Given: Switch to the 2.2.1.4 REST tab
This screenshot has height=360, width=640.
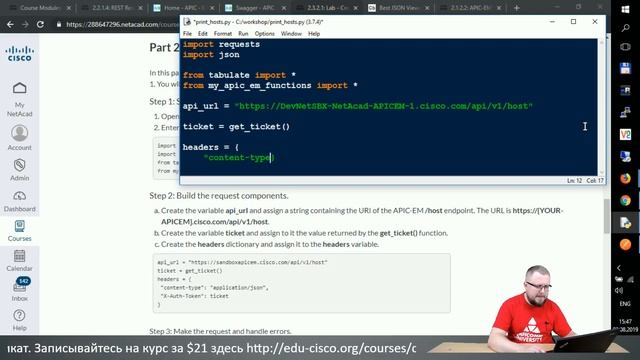Looking at the screenshot, I should coord(112,8).
